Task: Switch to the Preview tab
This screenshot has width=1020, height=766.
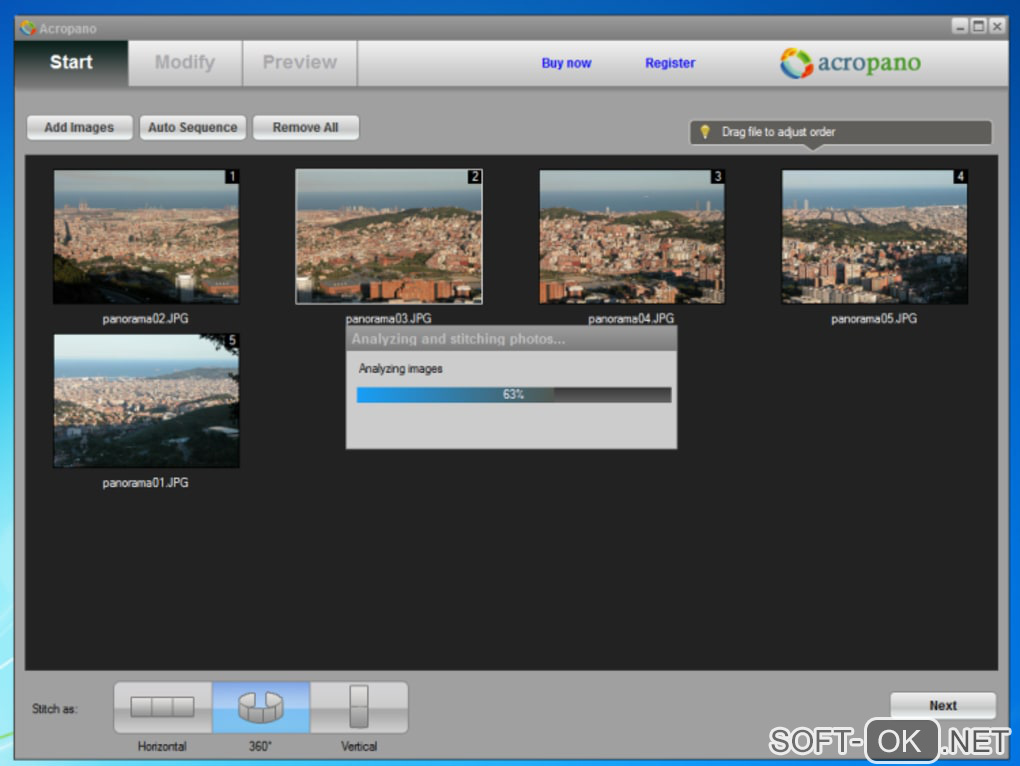Action: (x=300, y=62)
